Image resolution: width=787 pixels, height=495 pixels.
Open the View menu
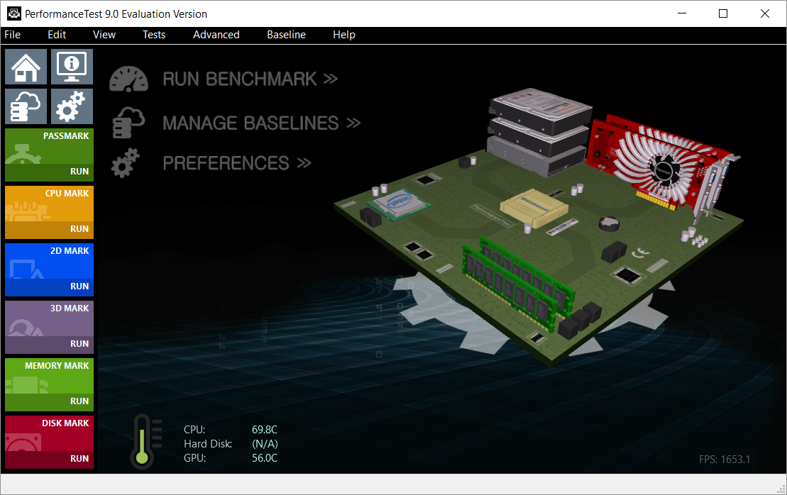pos(104,35)
